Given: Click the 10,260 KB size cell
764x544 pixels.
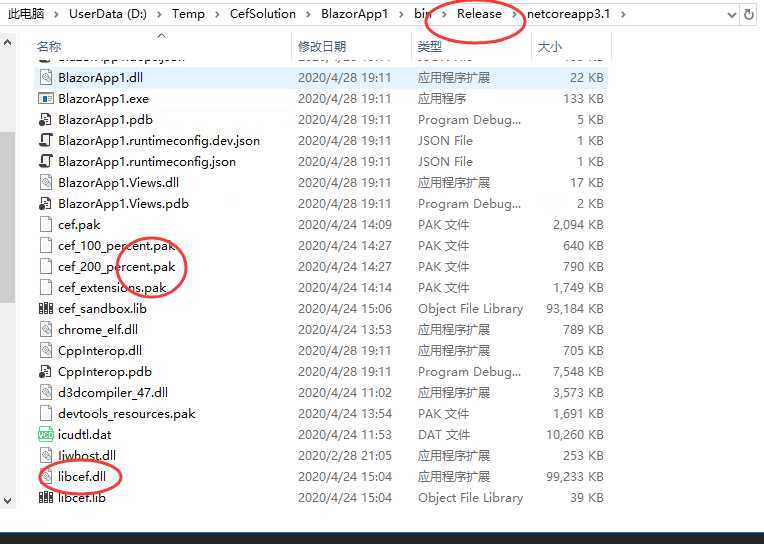Looking at the screenshot, I should 574,434.
